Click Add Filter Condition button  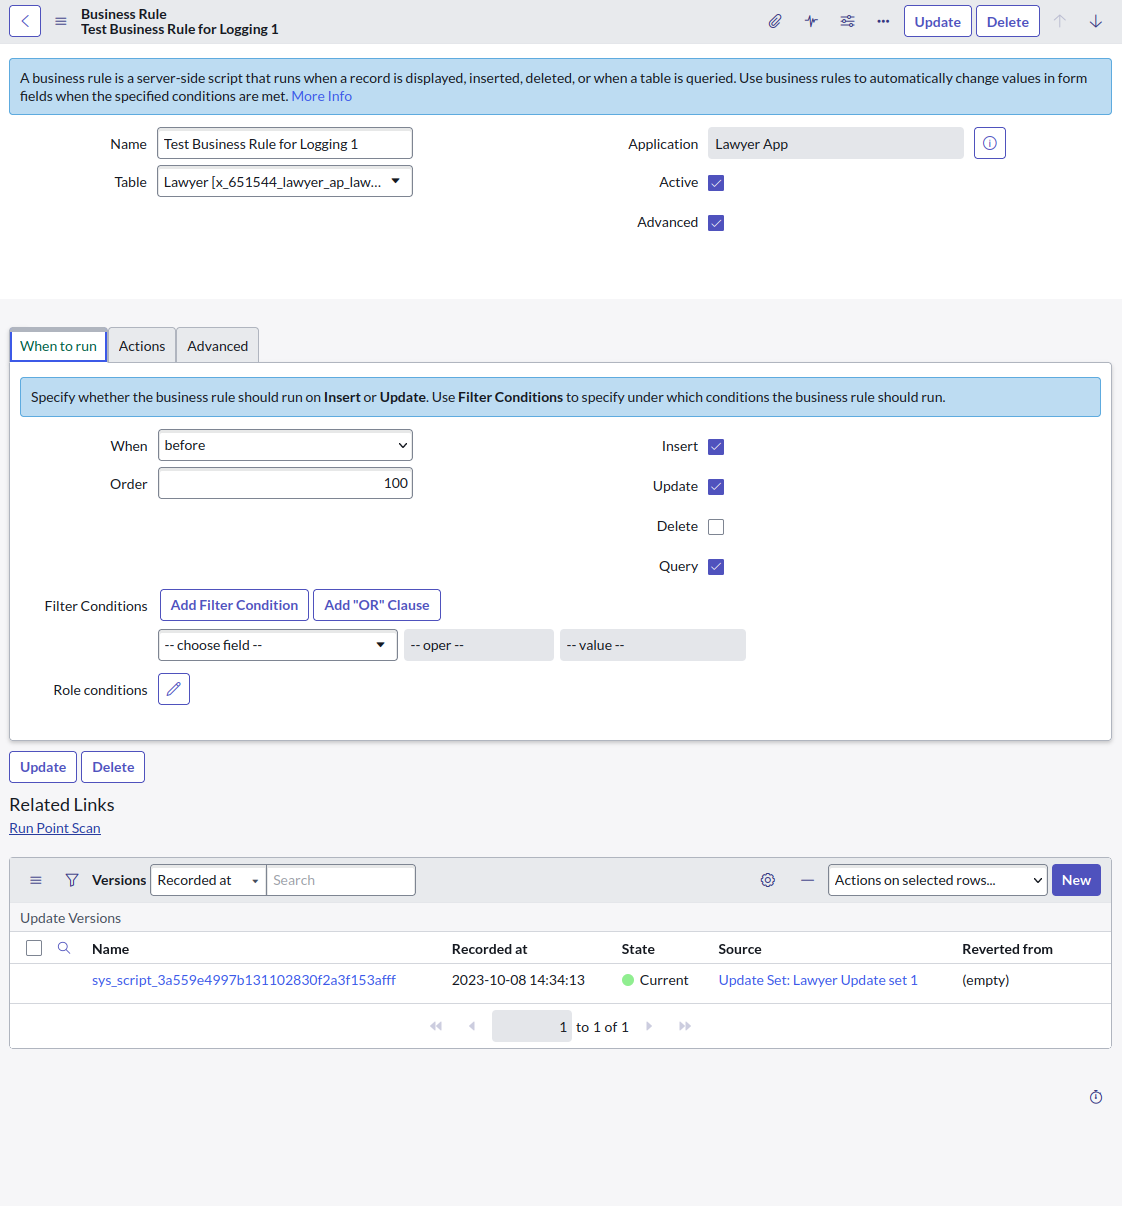click(234, 605)
